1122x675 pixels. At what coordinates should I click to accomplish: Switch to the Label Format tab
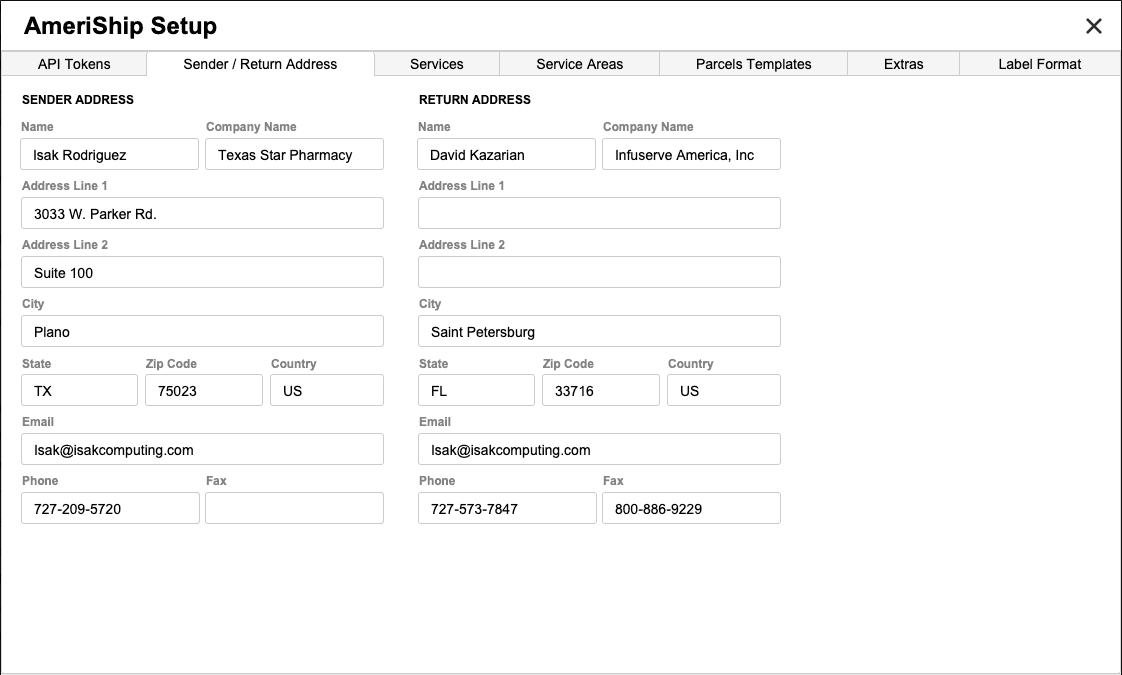1039,64
